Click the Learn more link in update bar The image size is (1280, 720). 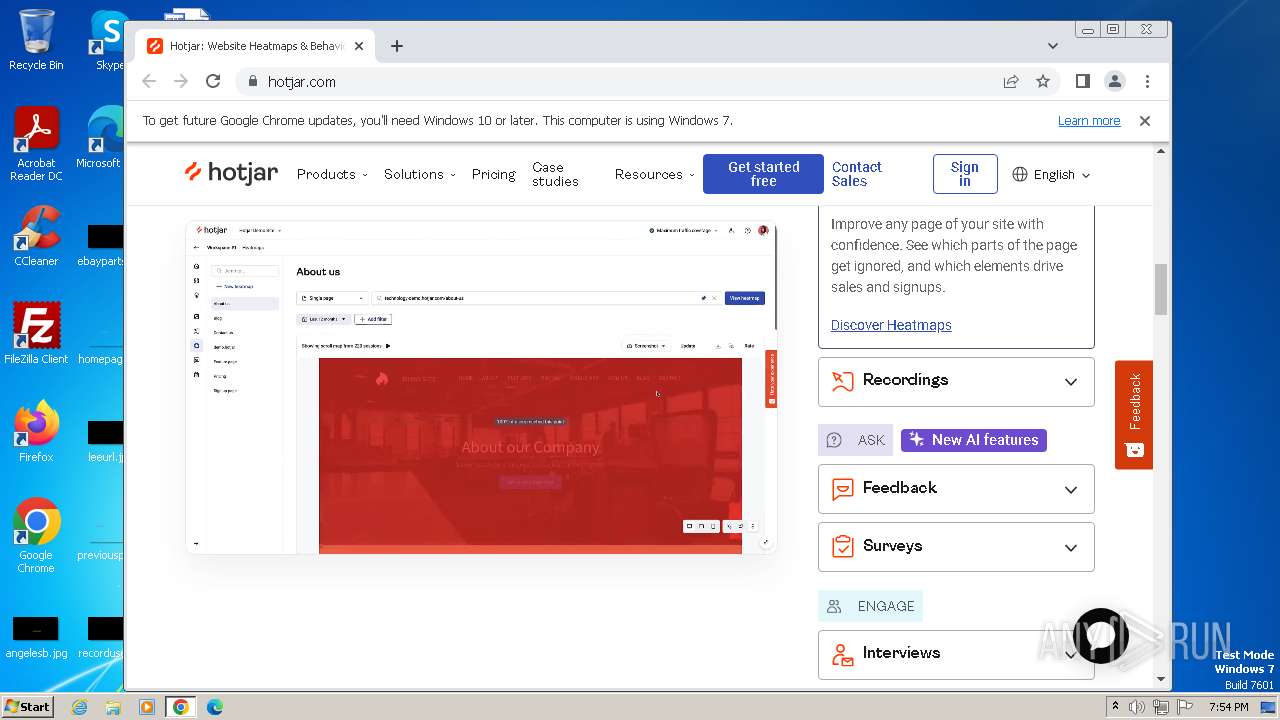point(1089,120)
